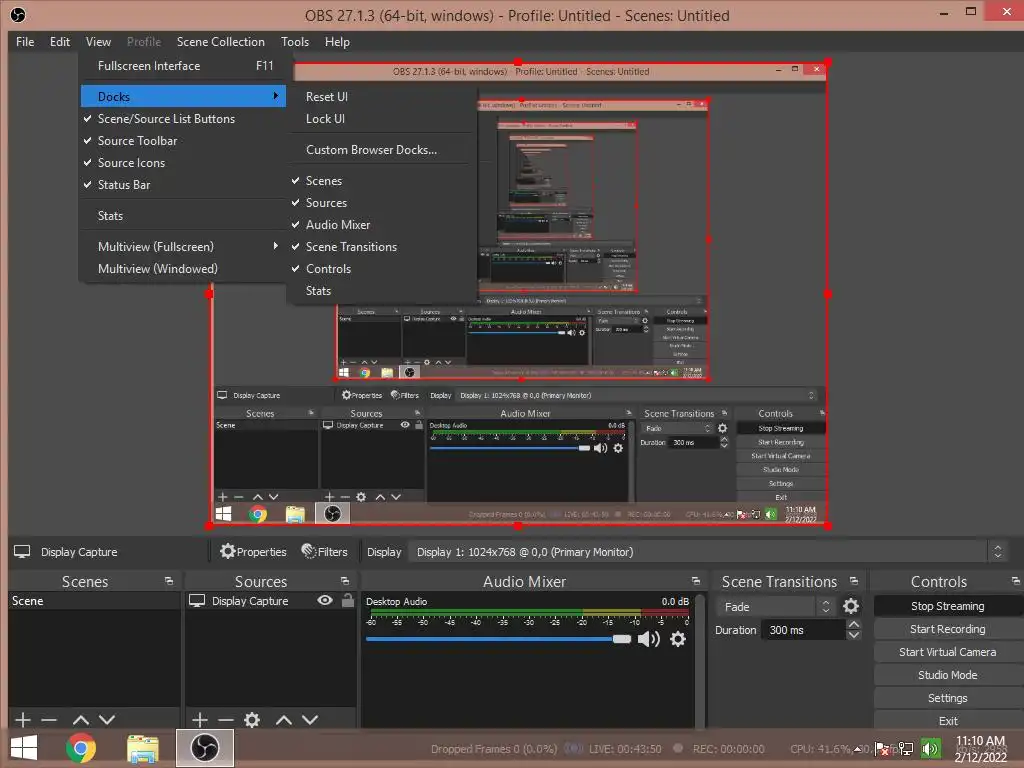
Task: Toggle Scene Transitions dock in submenu
Action: 381,247
